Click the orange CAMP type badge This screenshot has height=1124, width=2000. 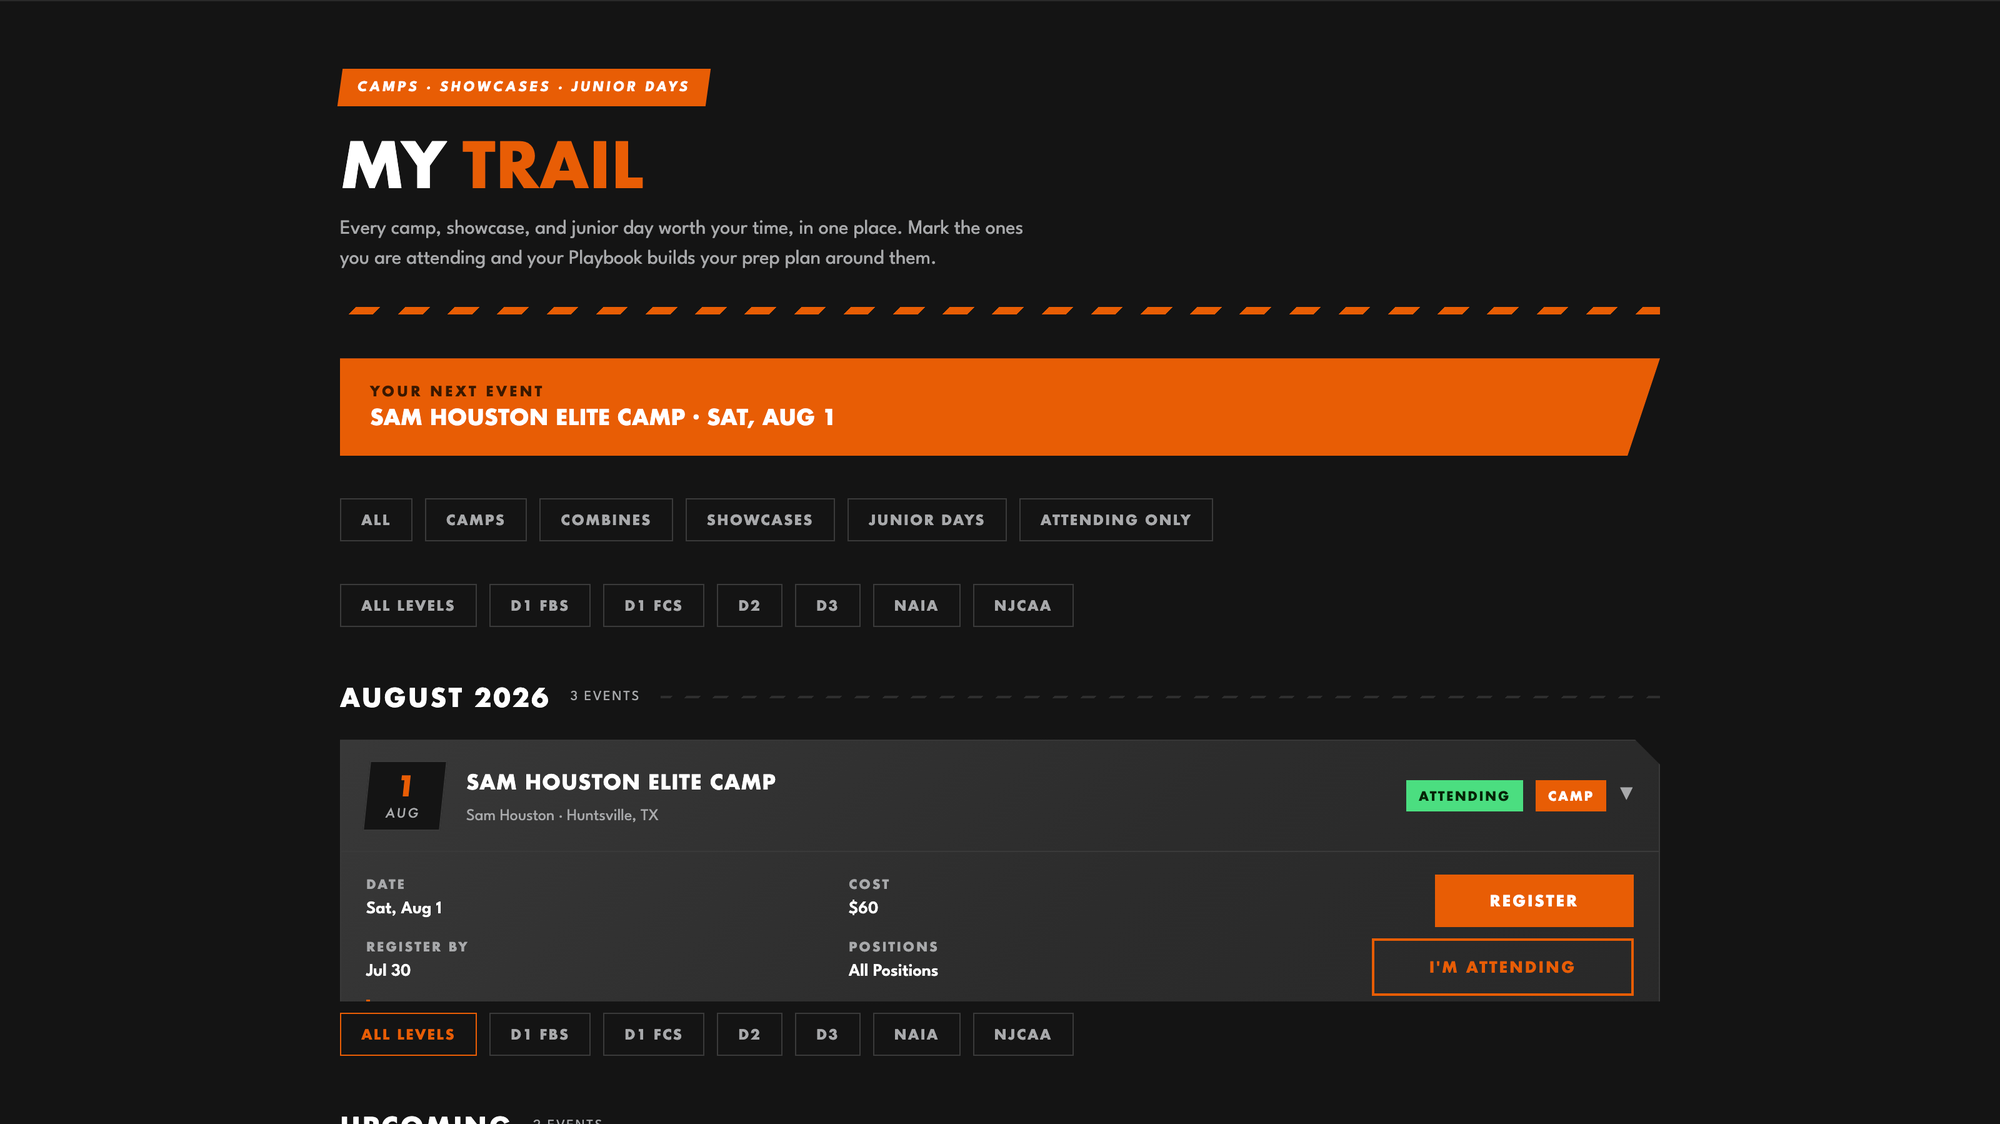1570,796
